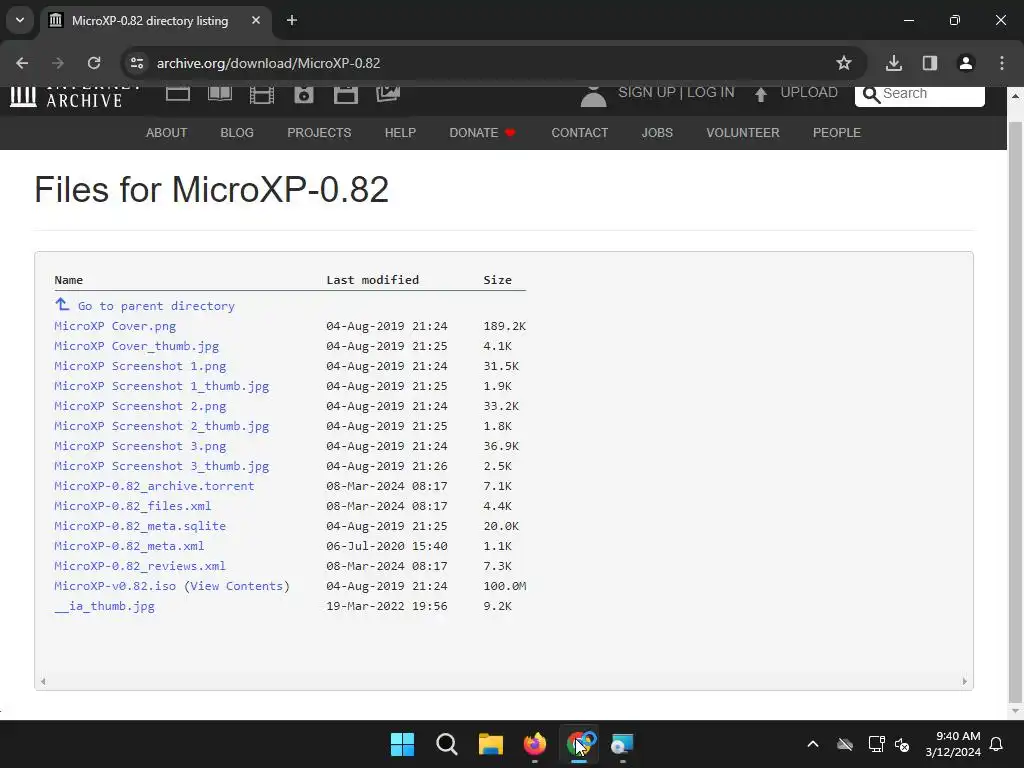The width and height of the screenshot is (1024, 768).
Task: Open the VOLUNTEER menu item
Action: tap(743, 133)
